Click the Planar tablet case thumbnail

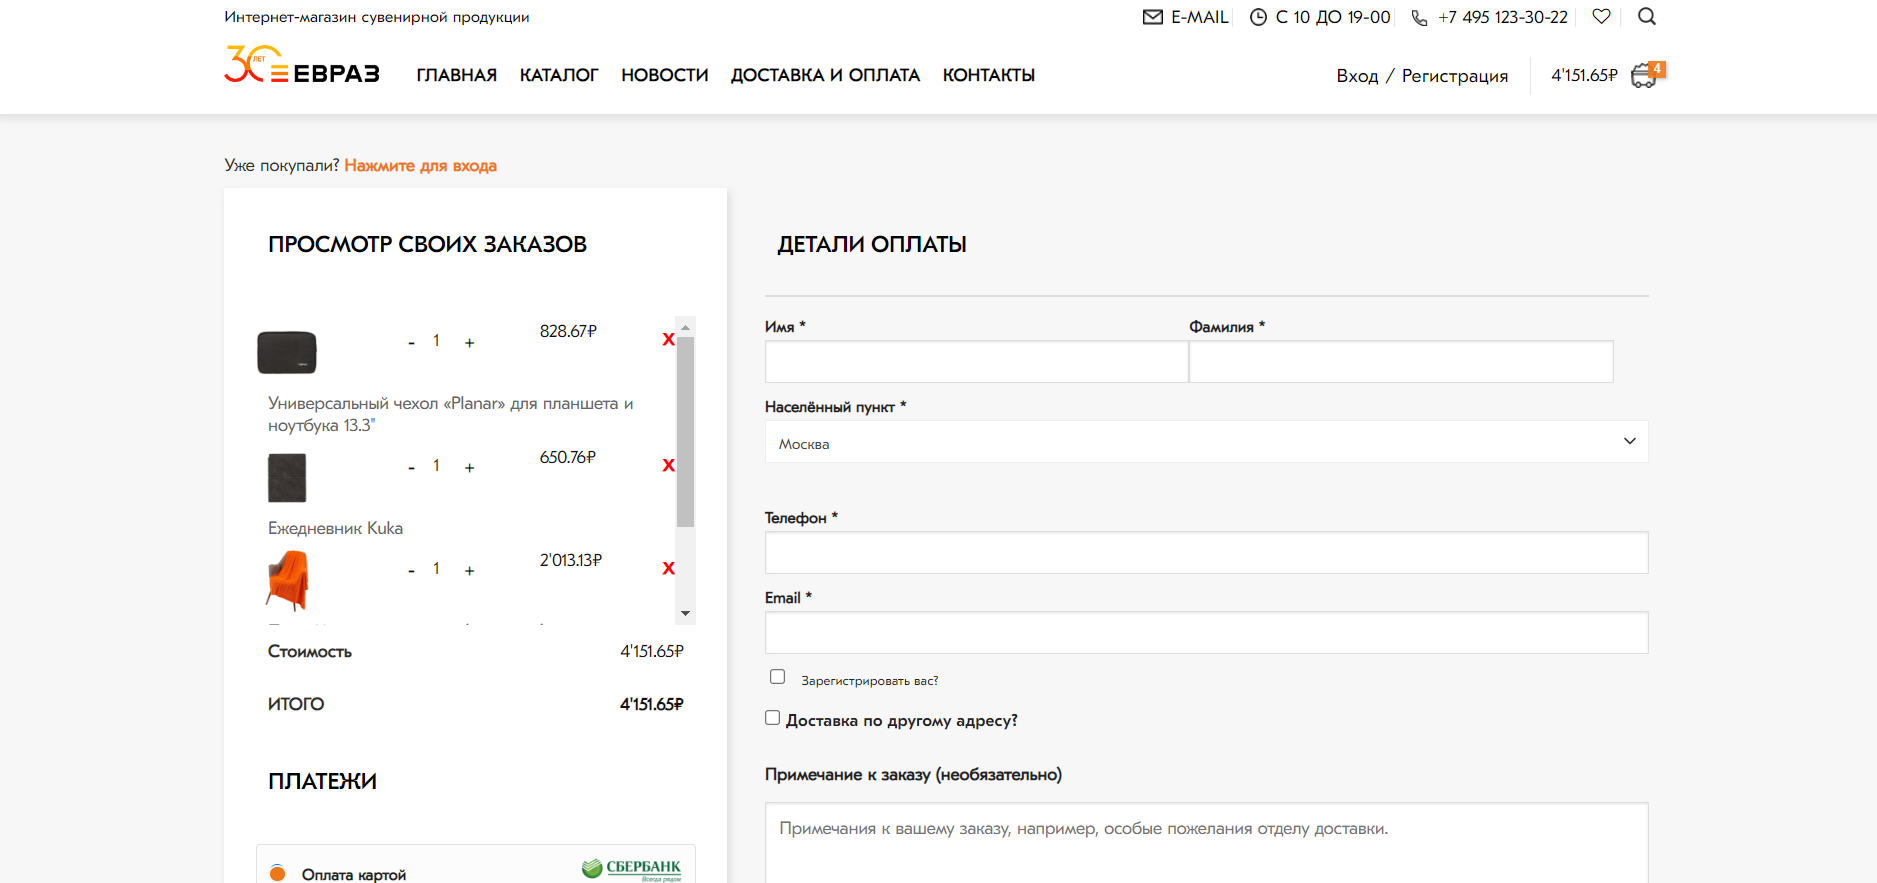pos(287,353)
